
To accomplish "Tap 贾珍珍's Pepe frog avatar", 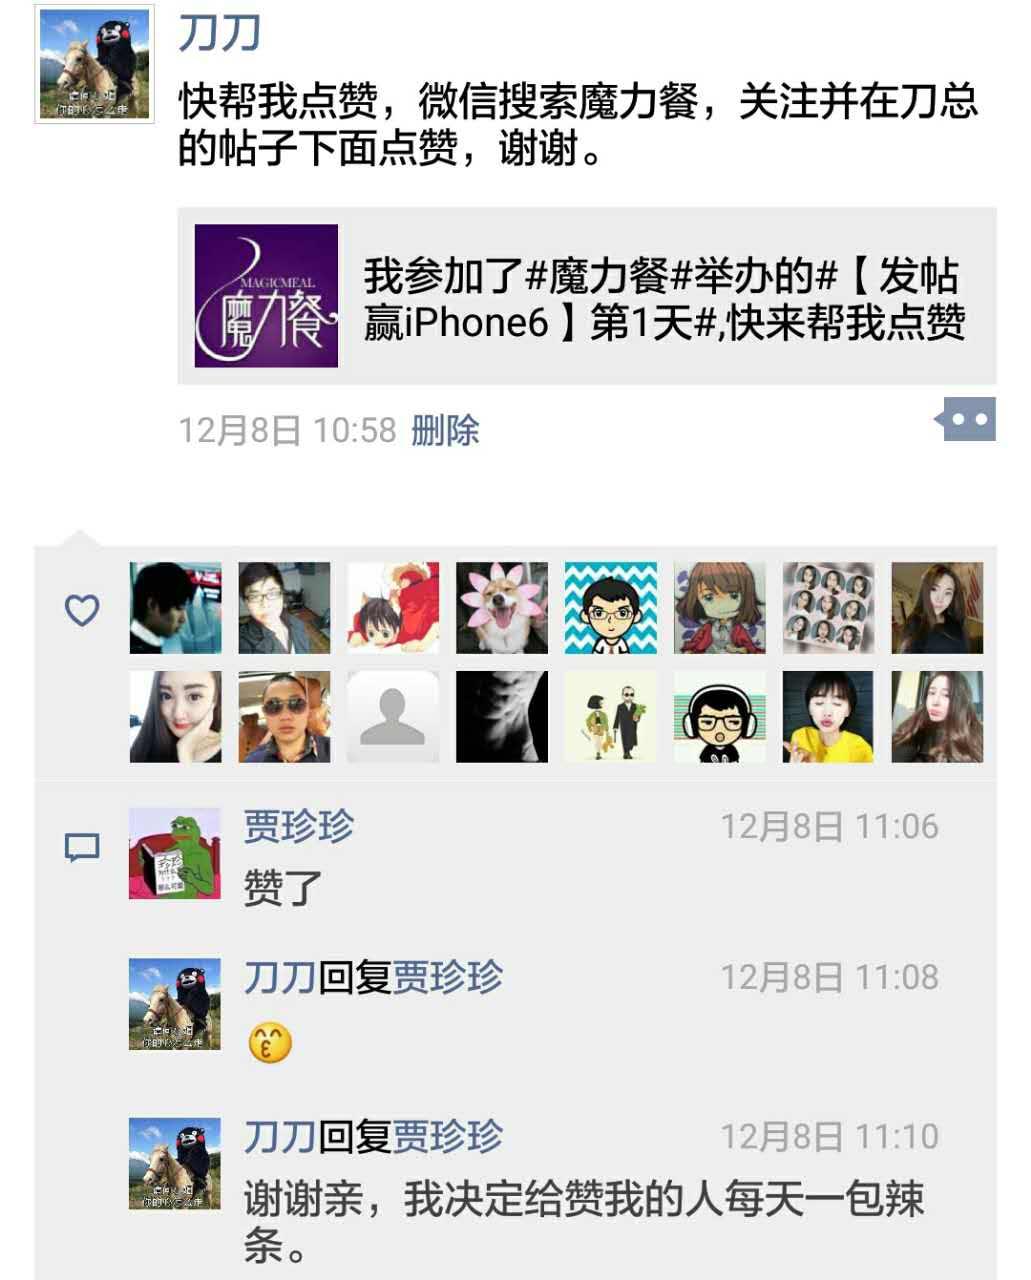I will coord(175,853).
